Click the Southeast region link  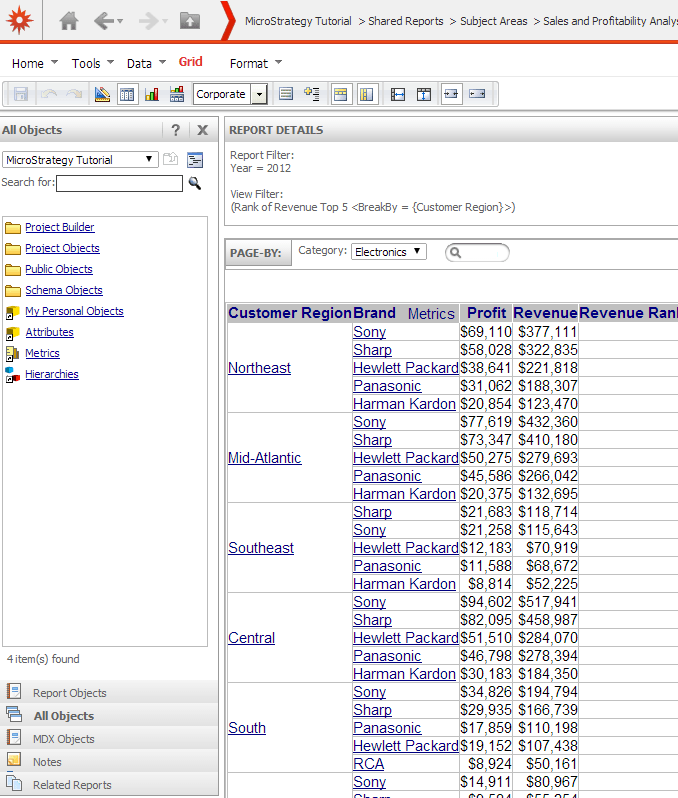[261, 548]
